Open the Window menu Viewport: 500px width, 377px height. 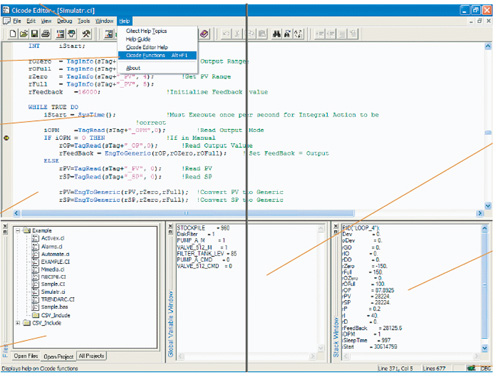point(104,21)
